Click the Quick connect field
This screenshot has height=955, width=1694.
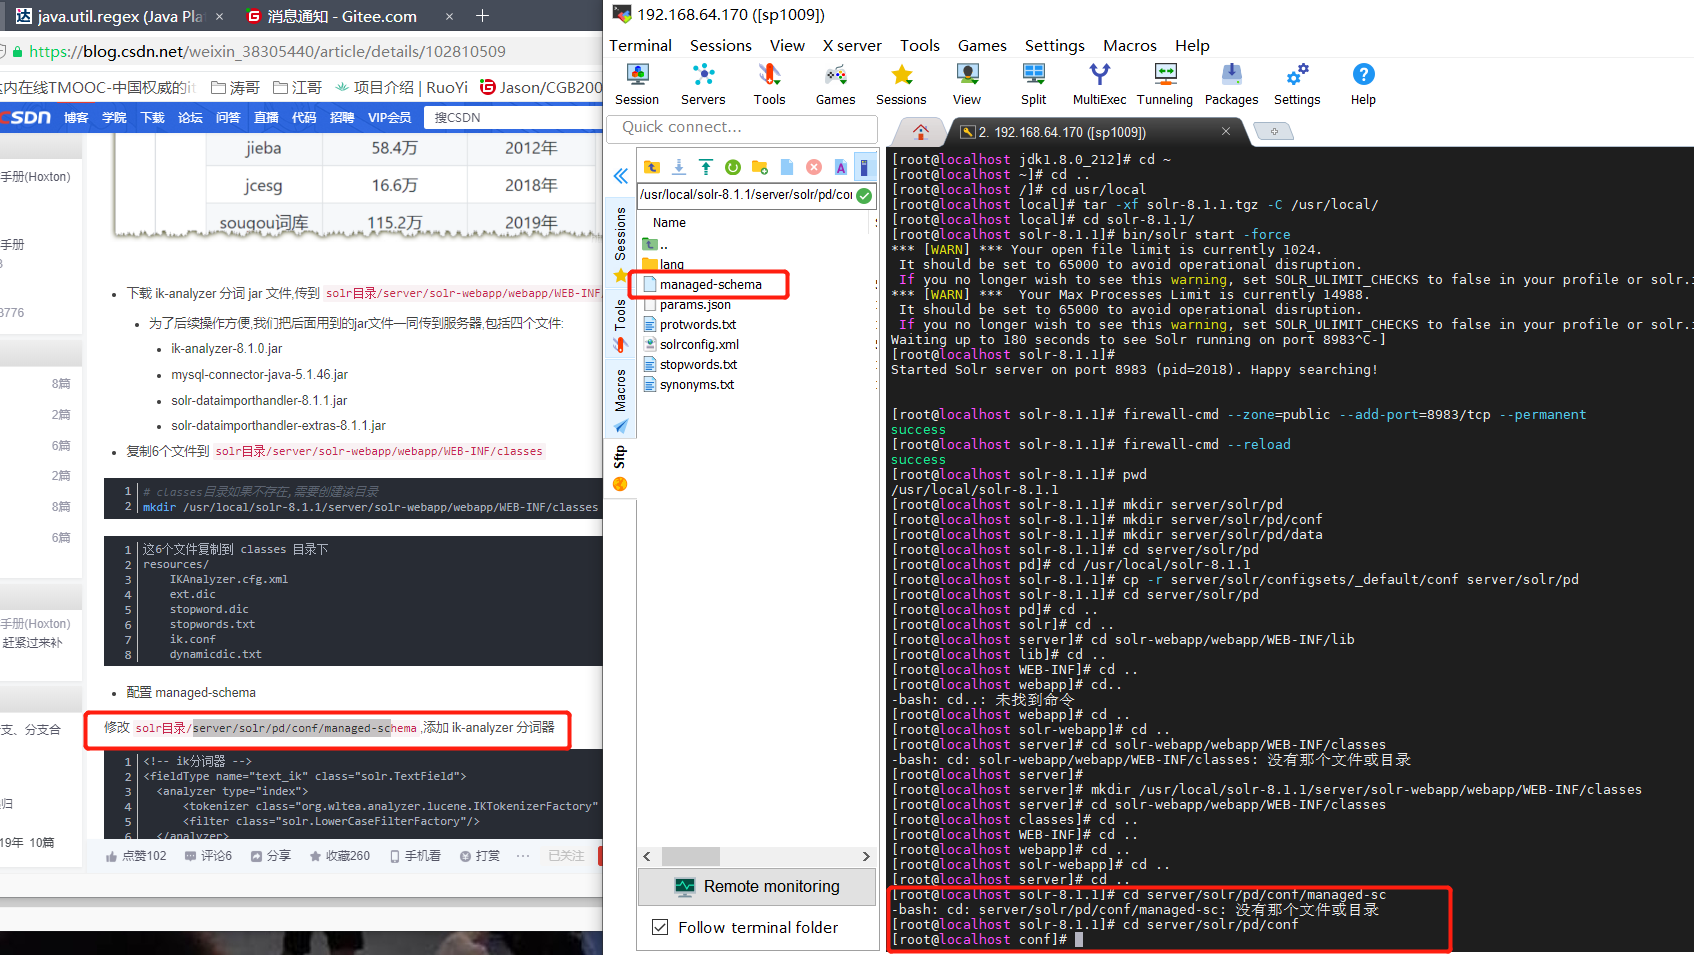pos(741,127)
